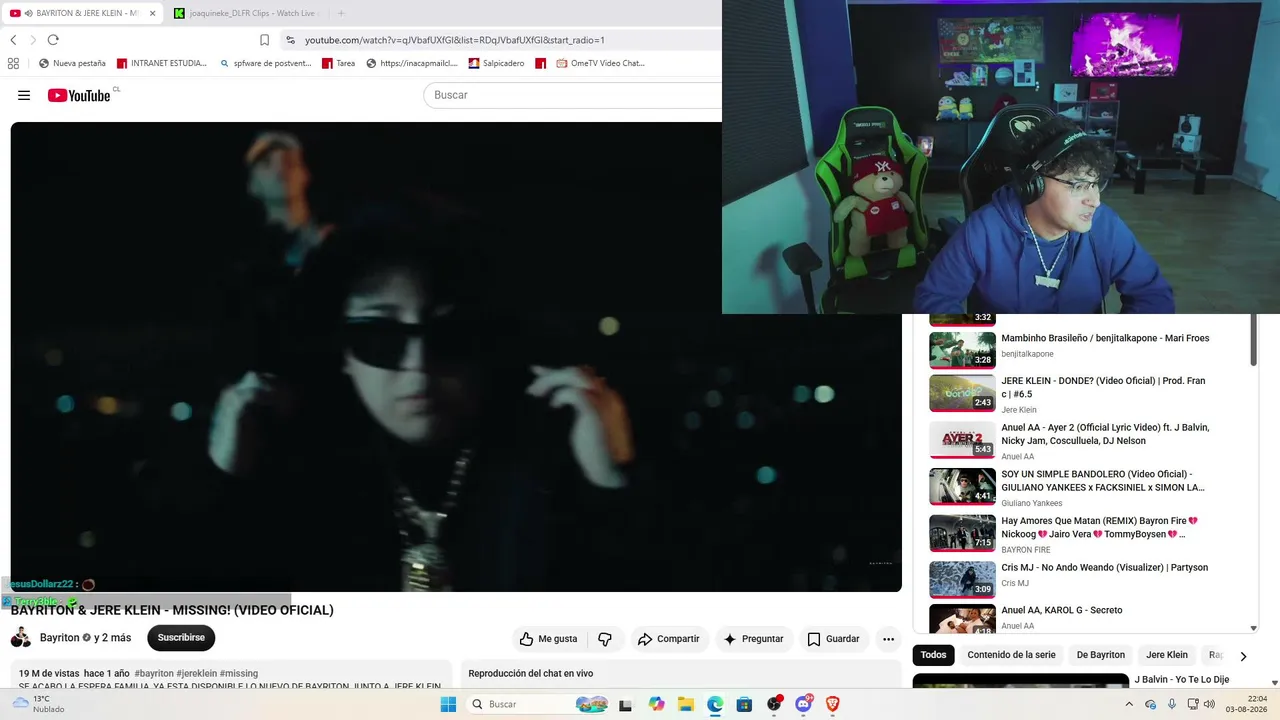
Task: Go to the YouTube home logo
Action: tap(79, 95)
